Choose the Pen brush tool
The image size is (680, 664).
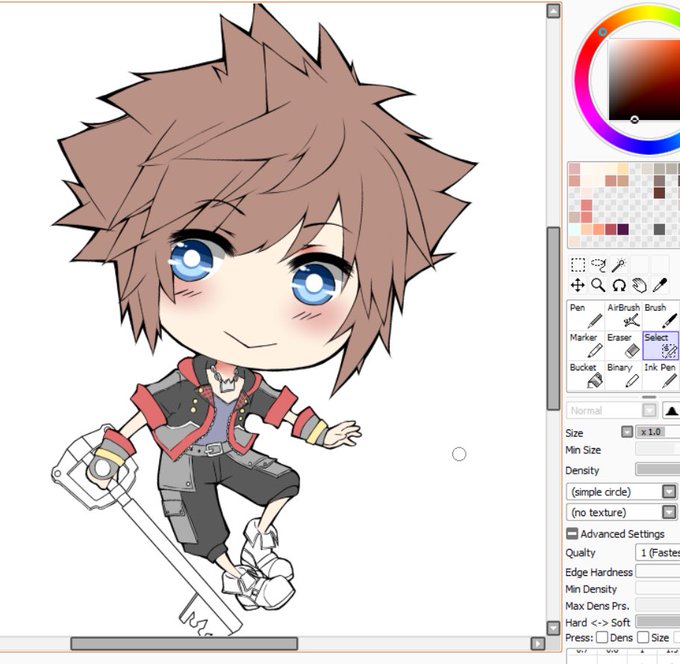[586, 315]
